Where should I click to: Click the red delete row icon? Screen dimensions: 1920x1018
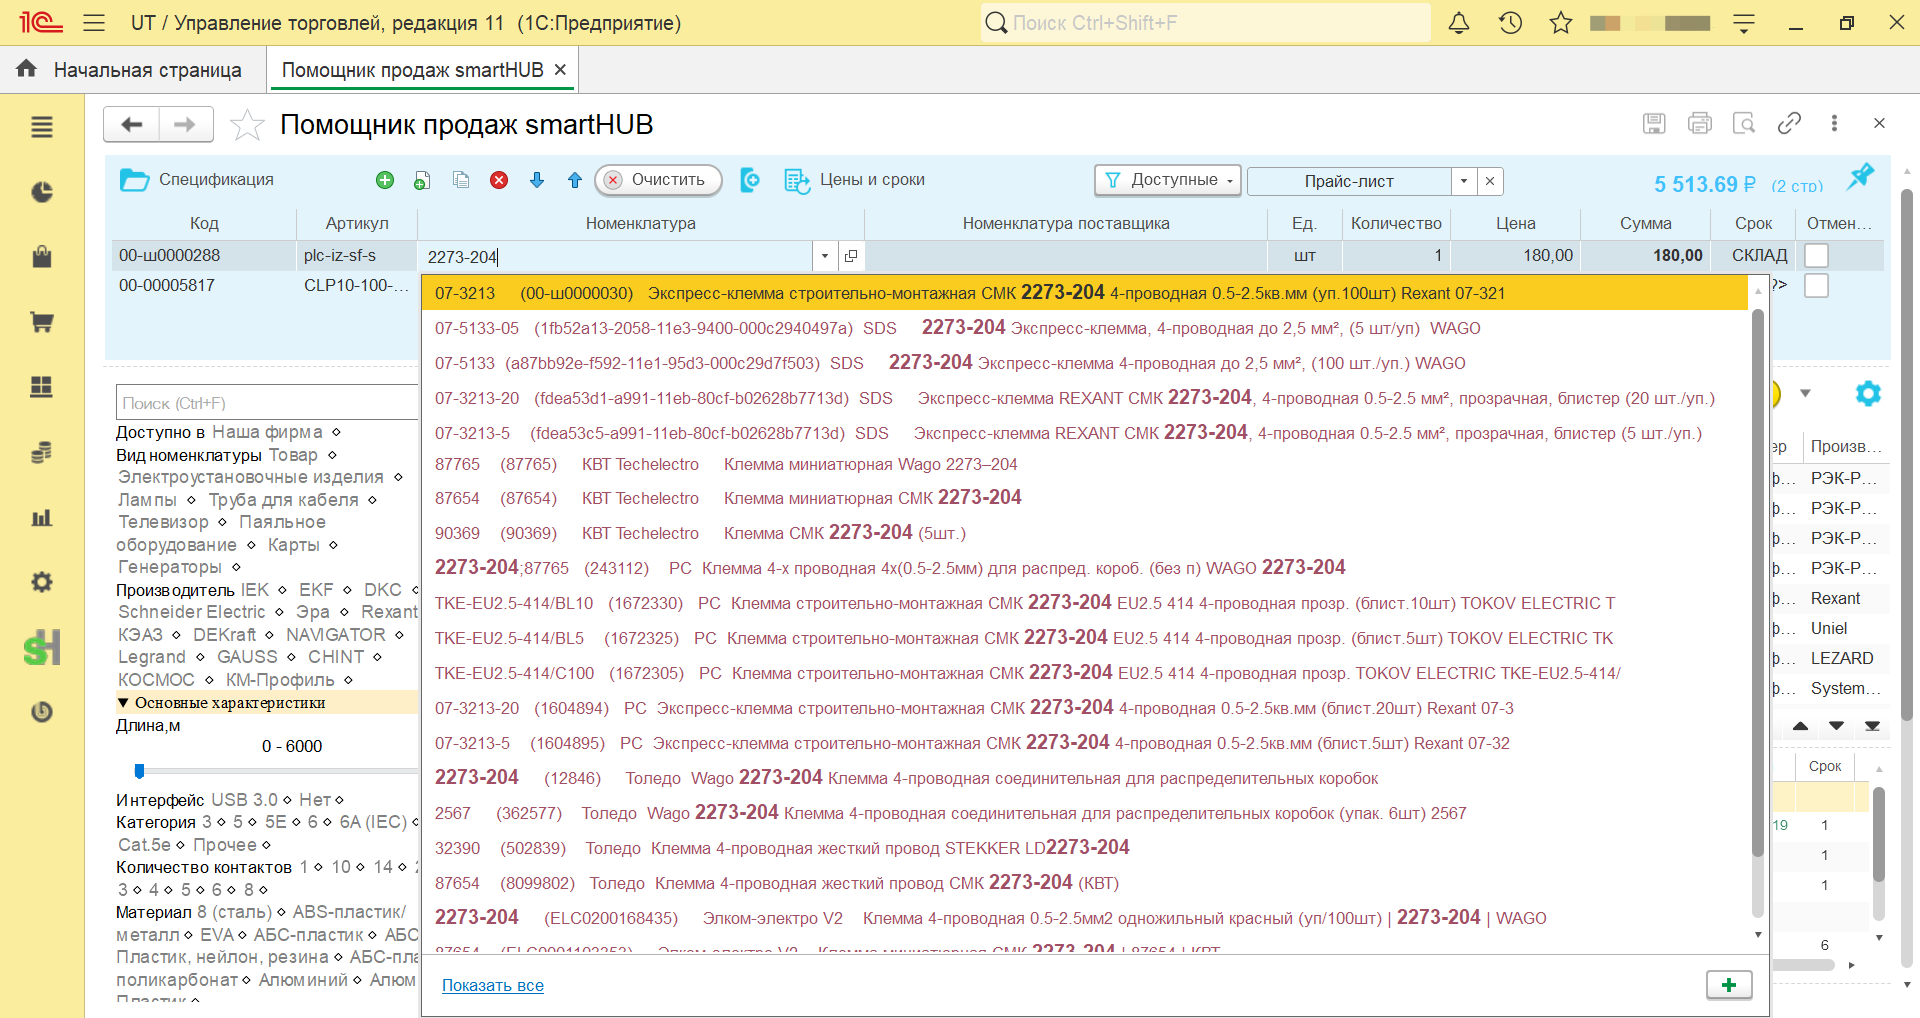coord(499,180)
